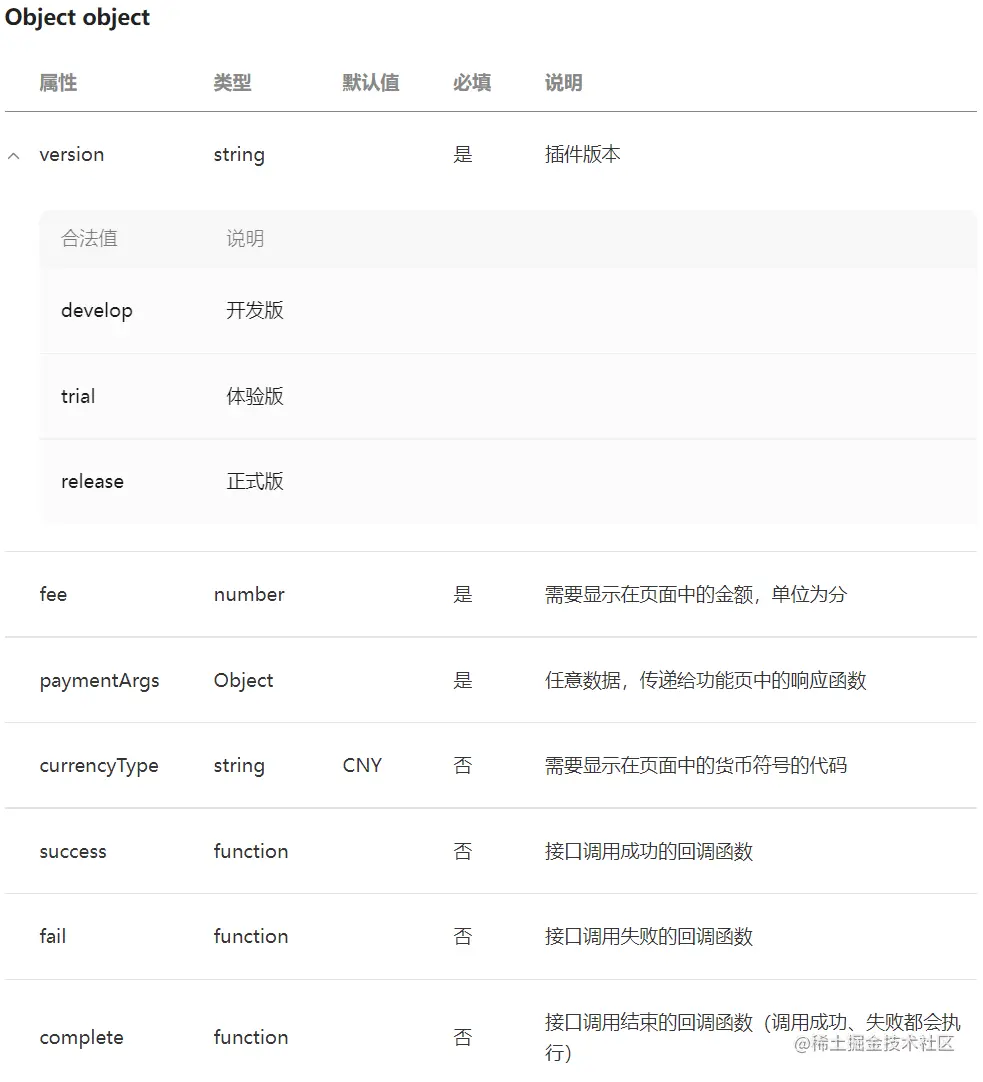The width and height of the screenshot is (983, 1082).
Task: Select the 'paymentArgs' property name
Action: pyautogui.click(x=99, y=681)
